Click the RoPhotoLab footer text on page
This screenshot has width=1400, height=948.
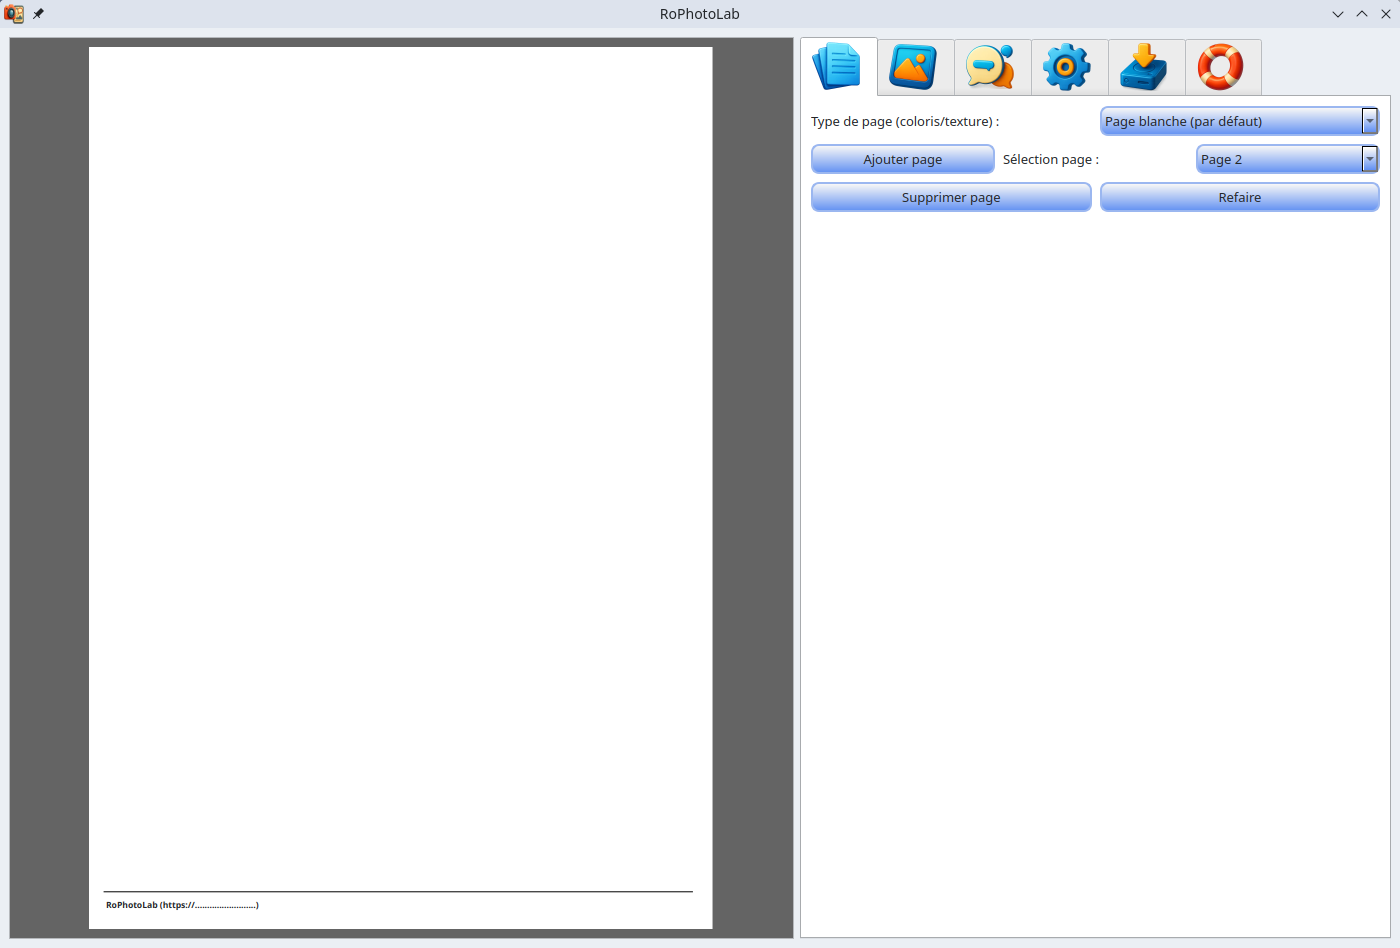182,905
